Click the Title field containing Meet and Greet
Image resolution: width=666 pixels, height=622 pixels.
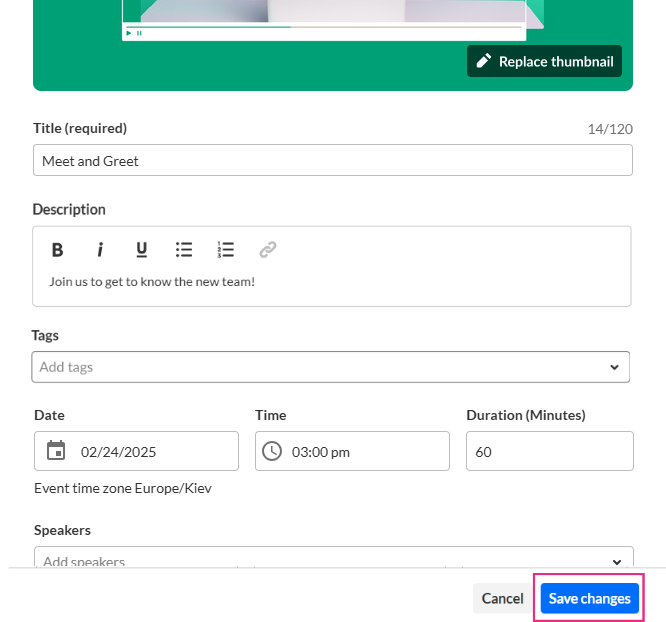point(332,160)
